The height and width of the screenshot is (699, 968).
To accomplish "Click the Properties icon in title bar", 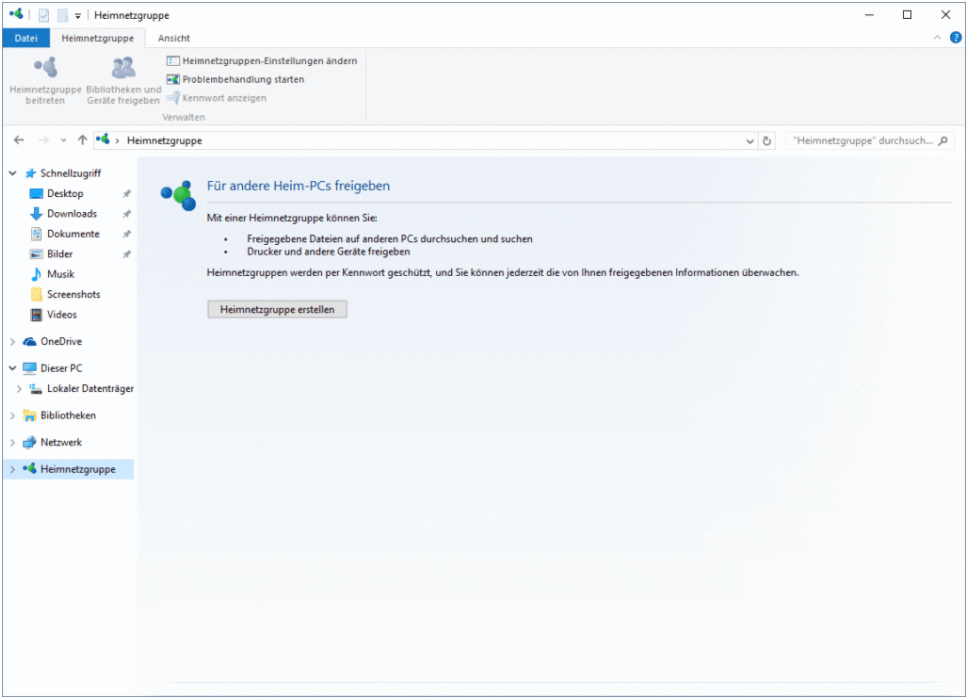I will coord(44,15).
